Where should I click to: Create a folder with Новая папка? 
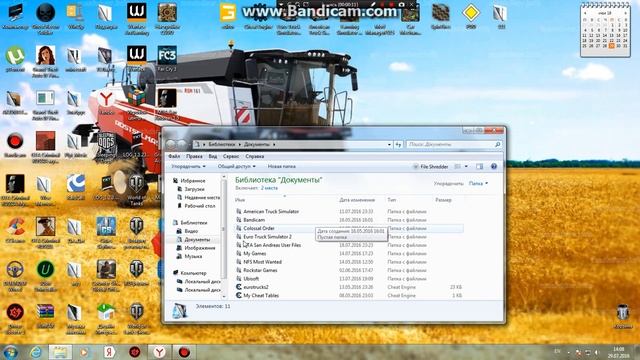click(x=282, y=167)
